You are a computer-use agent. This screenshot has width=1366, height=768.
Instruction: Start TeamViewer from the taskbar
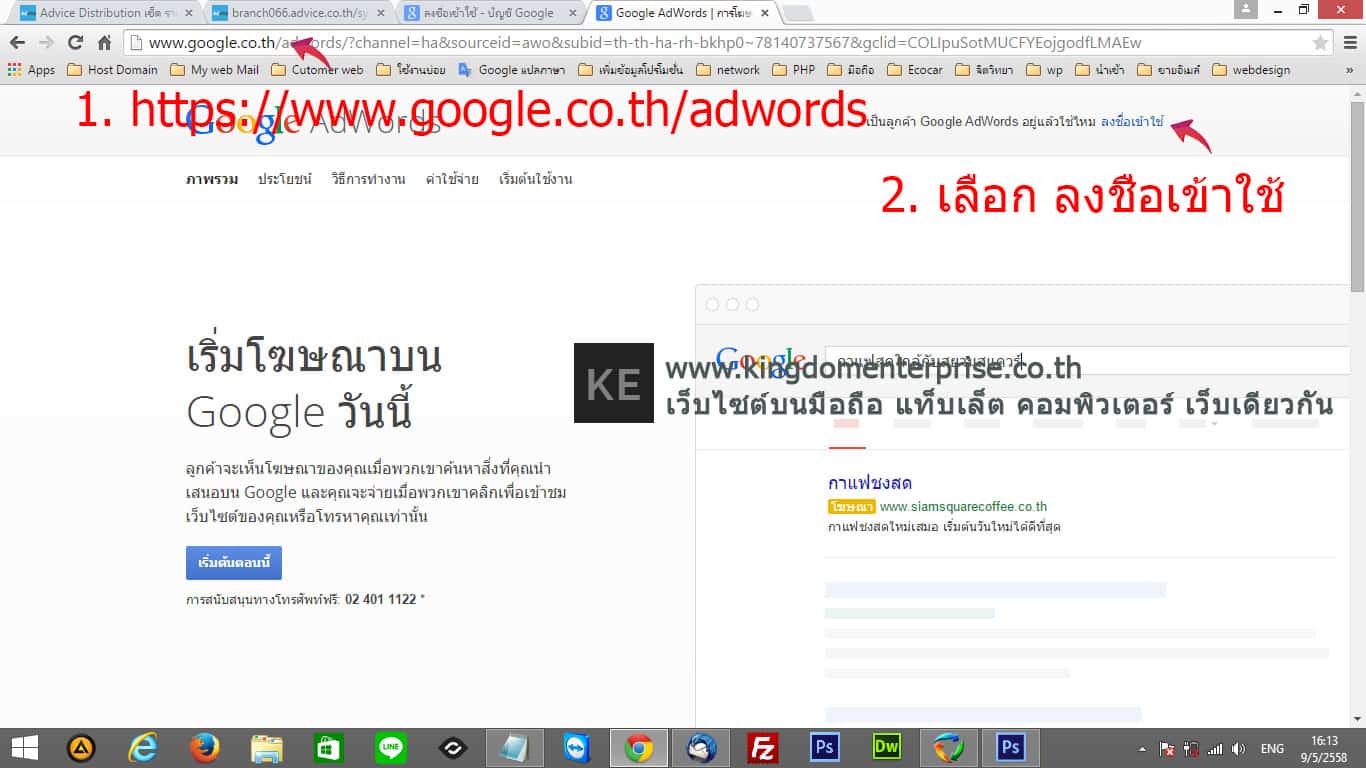(577, 747)
